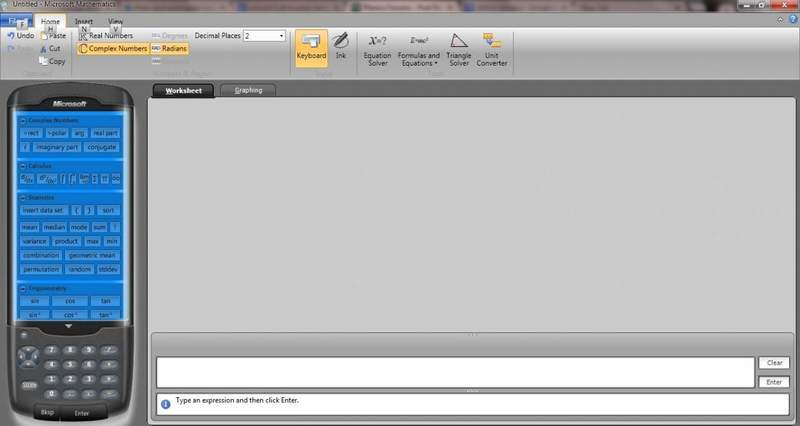Click the random button
Image resolution: width=800 pixels, height=426 pixels.
point(80,269)
